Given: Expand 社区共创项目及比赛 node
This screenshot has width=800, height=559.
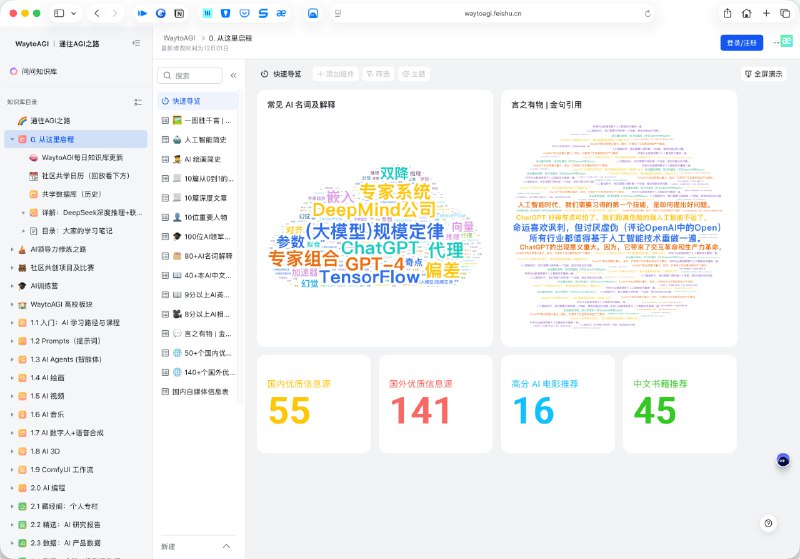Looking at the screenshot, I should (x=12, y=268).
